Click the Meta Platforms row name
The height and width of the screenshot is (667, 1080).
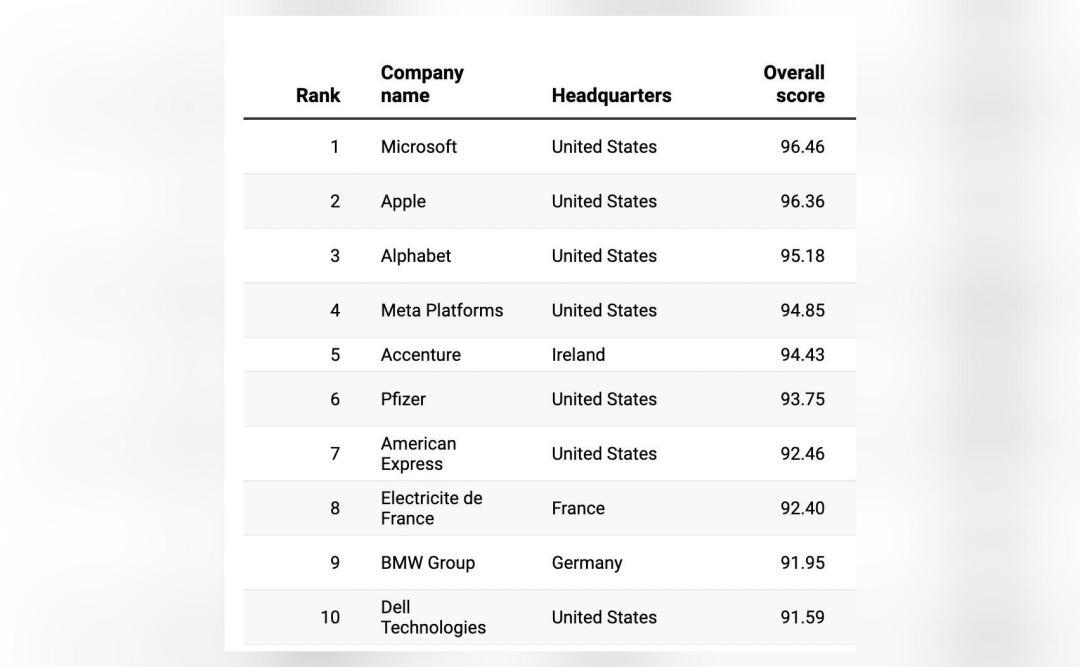442,310
